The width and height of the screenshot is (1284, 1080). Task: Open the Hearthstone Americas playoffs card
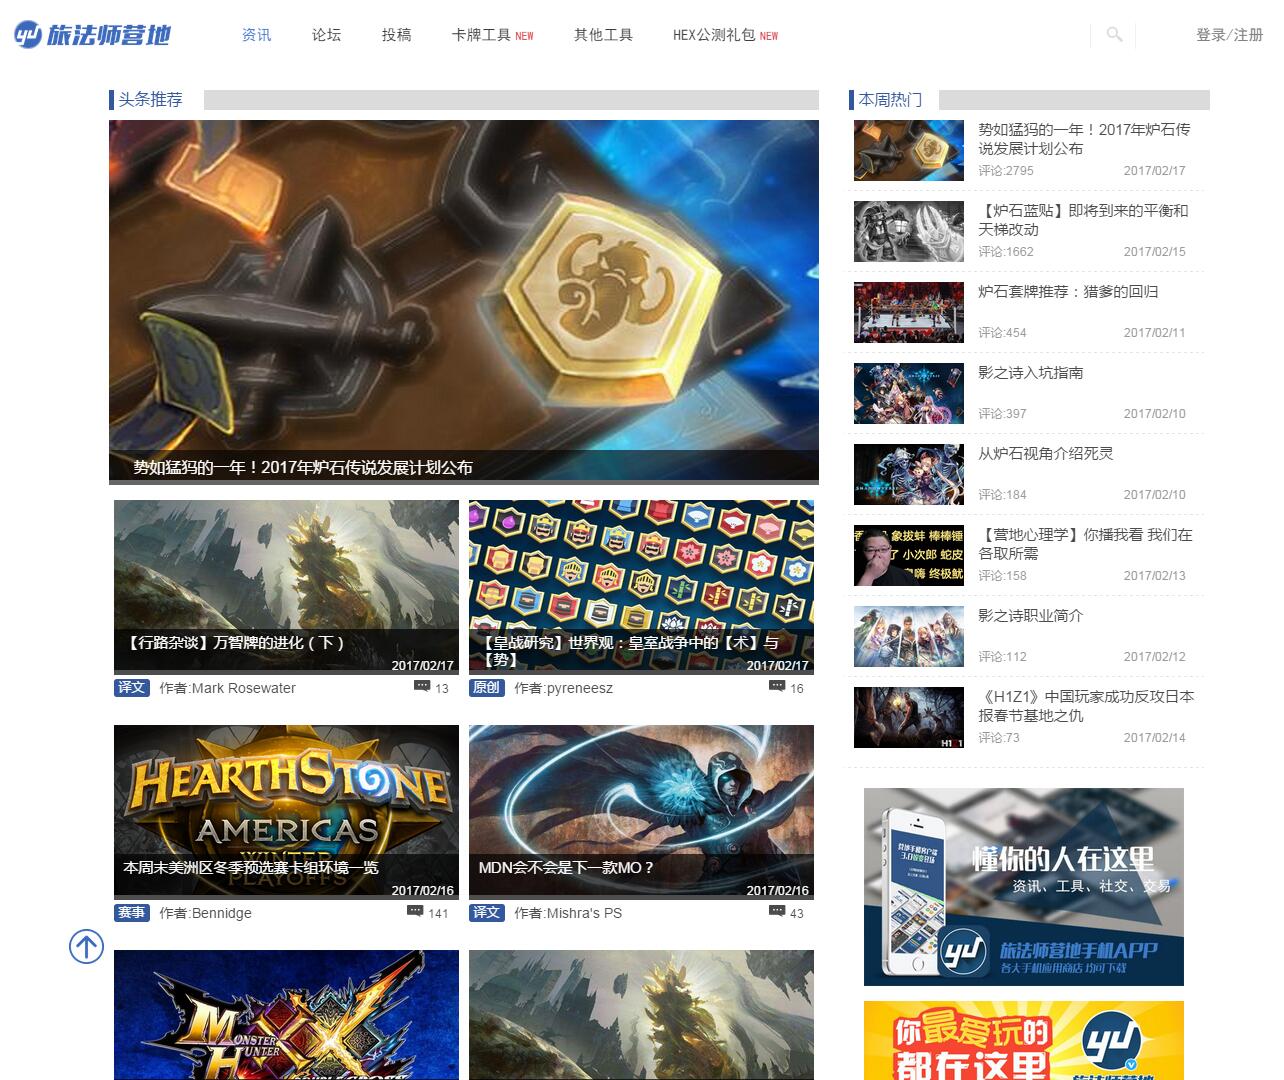pyautogui.click(x=286, y=812)
